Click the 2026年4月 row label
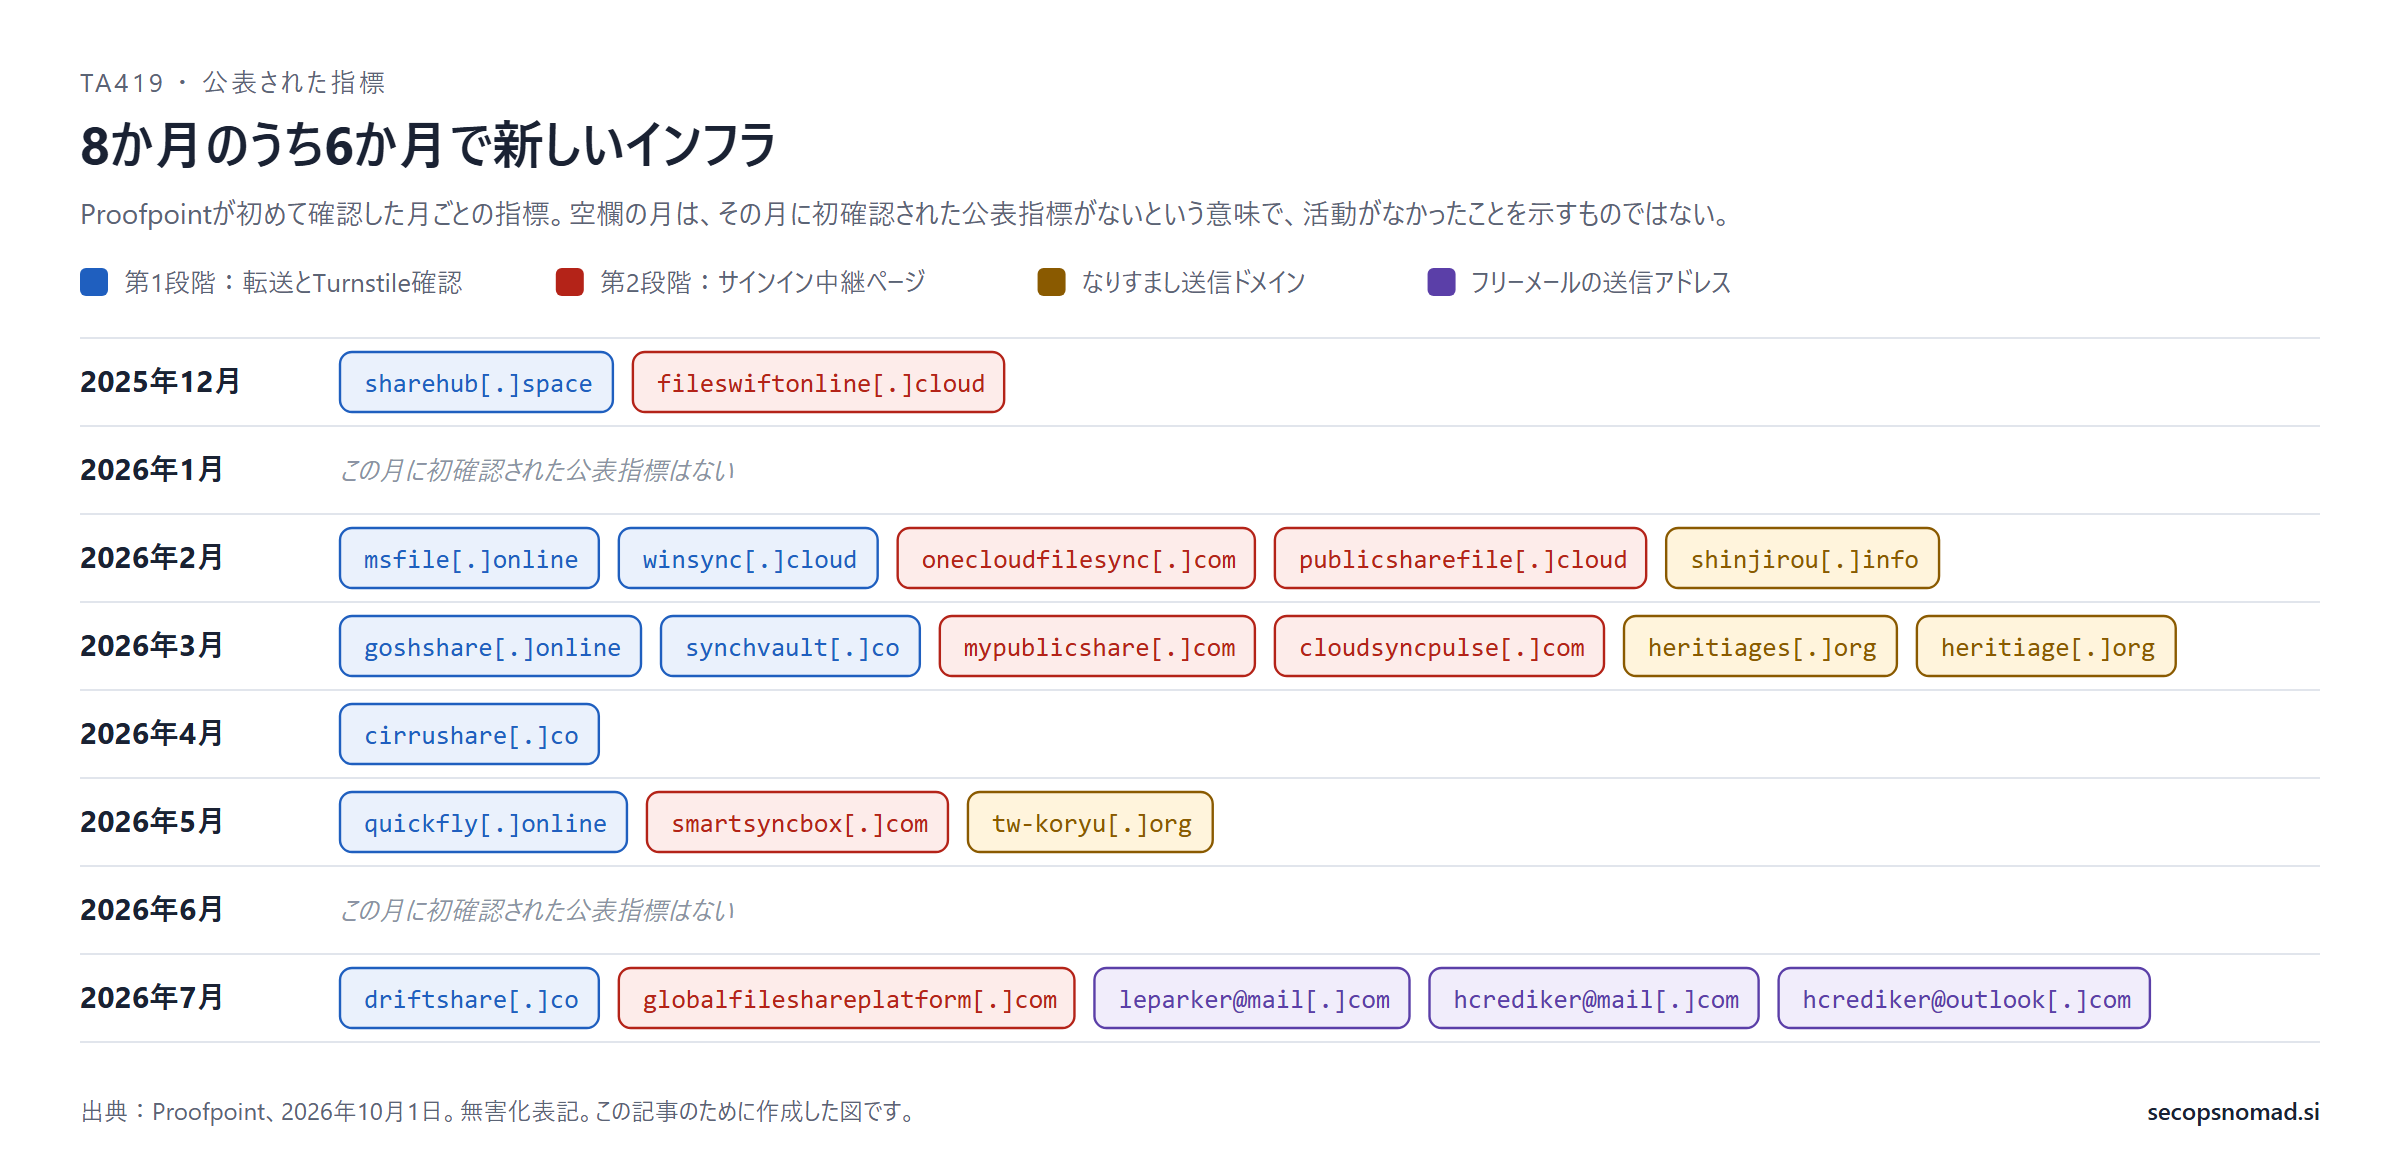This screenshot has width=2400, height=1164. click(152, 734)
